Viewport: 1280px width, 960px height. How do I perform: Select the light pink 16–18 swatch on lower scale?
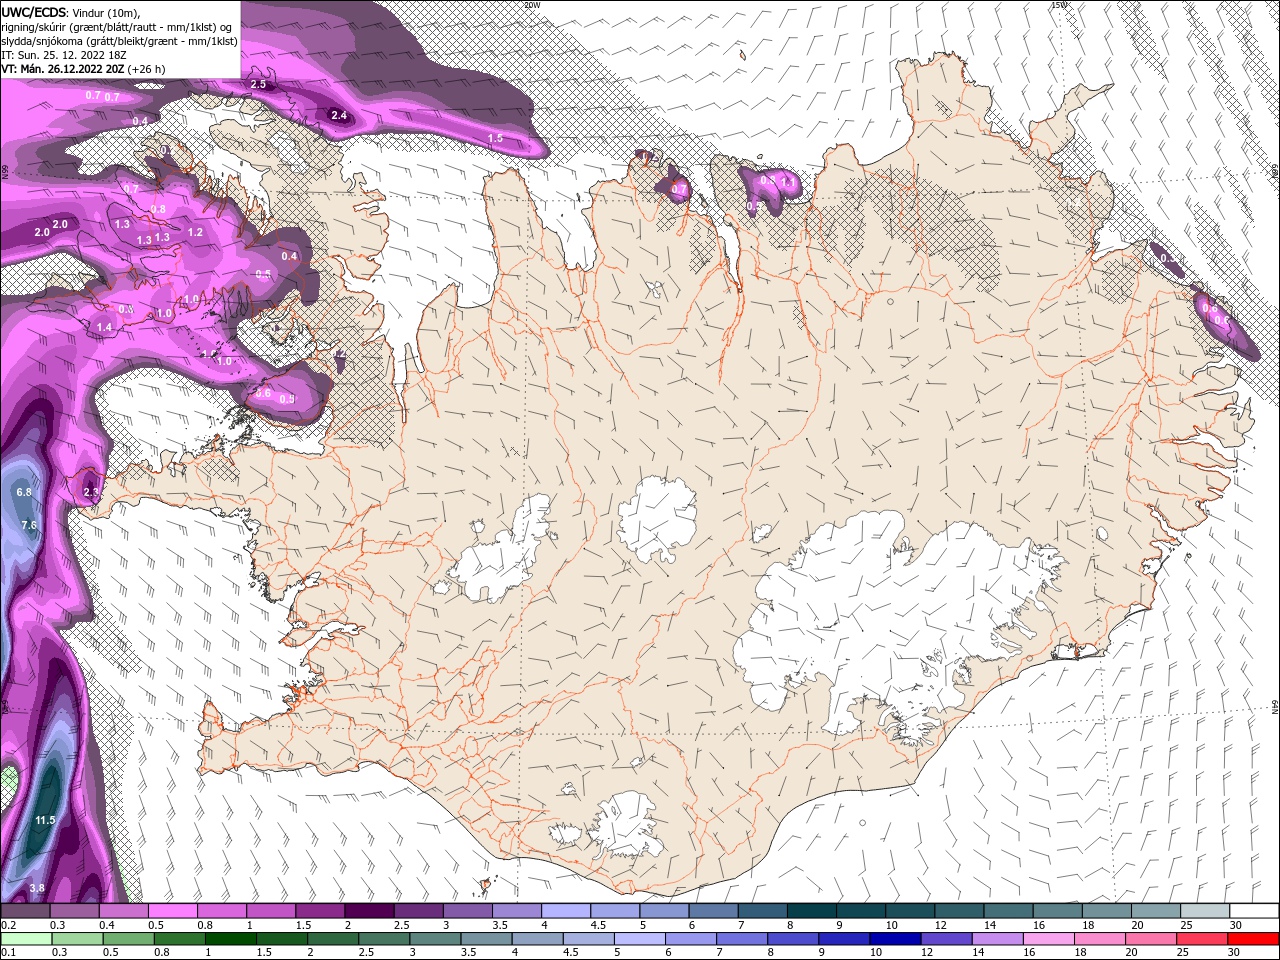[x=1048, y=939]
